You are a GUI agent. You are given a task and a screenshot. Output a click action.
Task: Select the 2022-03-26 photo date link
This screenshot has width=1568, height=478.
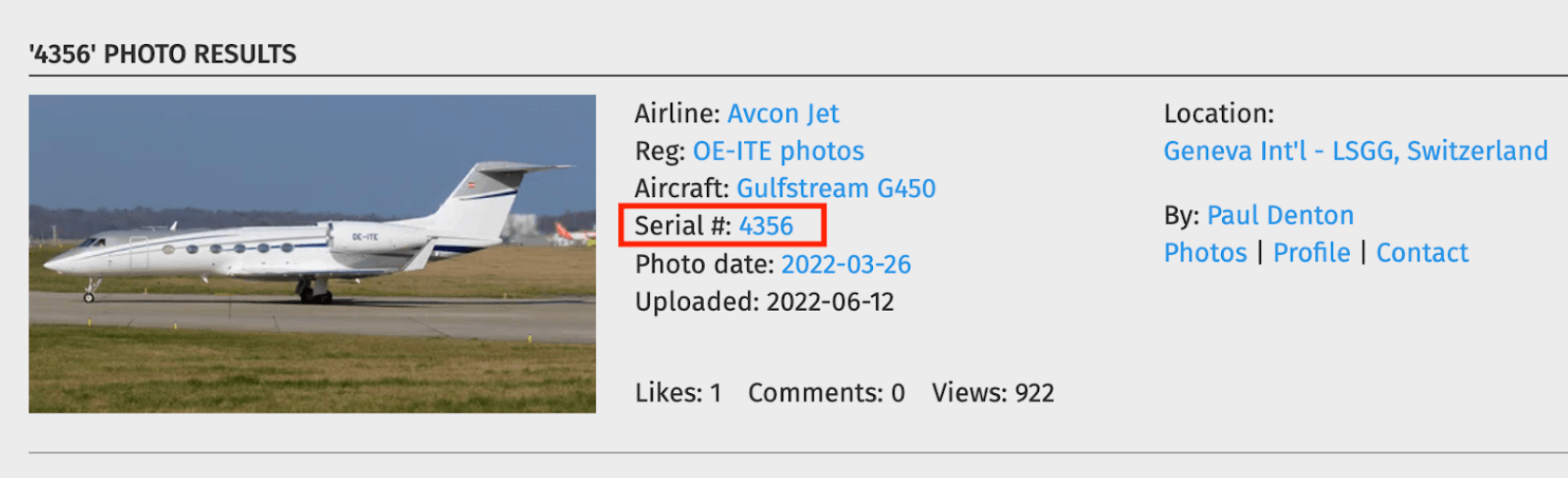[846, 265]
